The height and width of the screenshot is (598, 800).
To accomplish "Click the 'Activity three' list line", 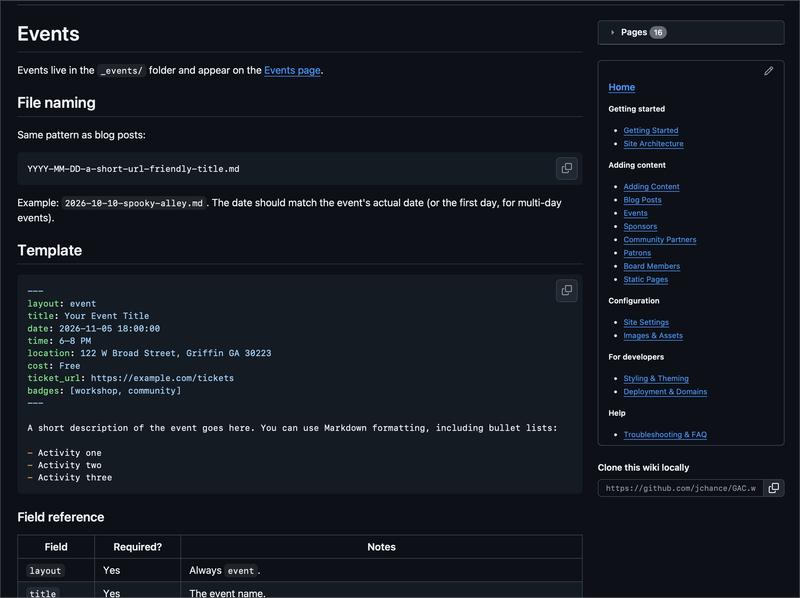I will 70,478.
